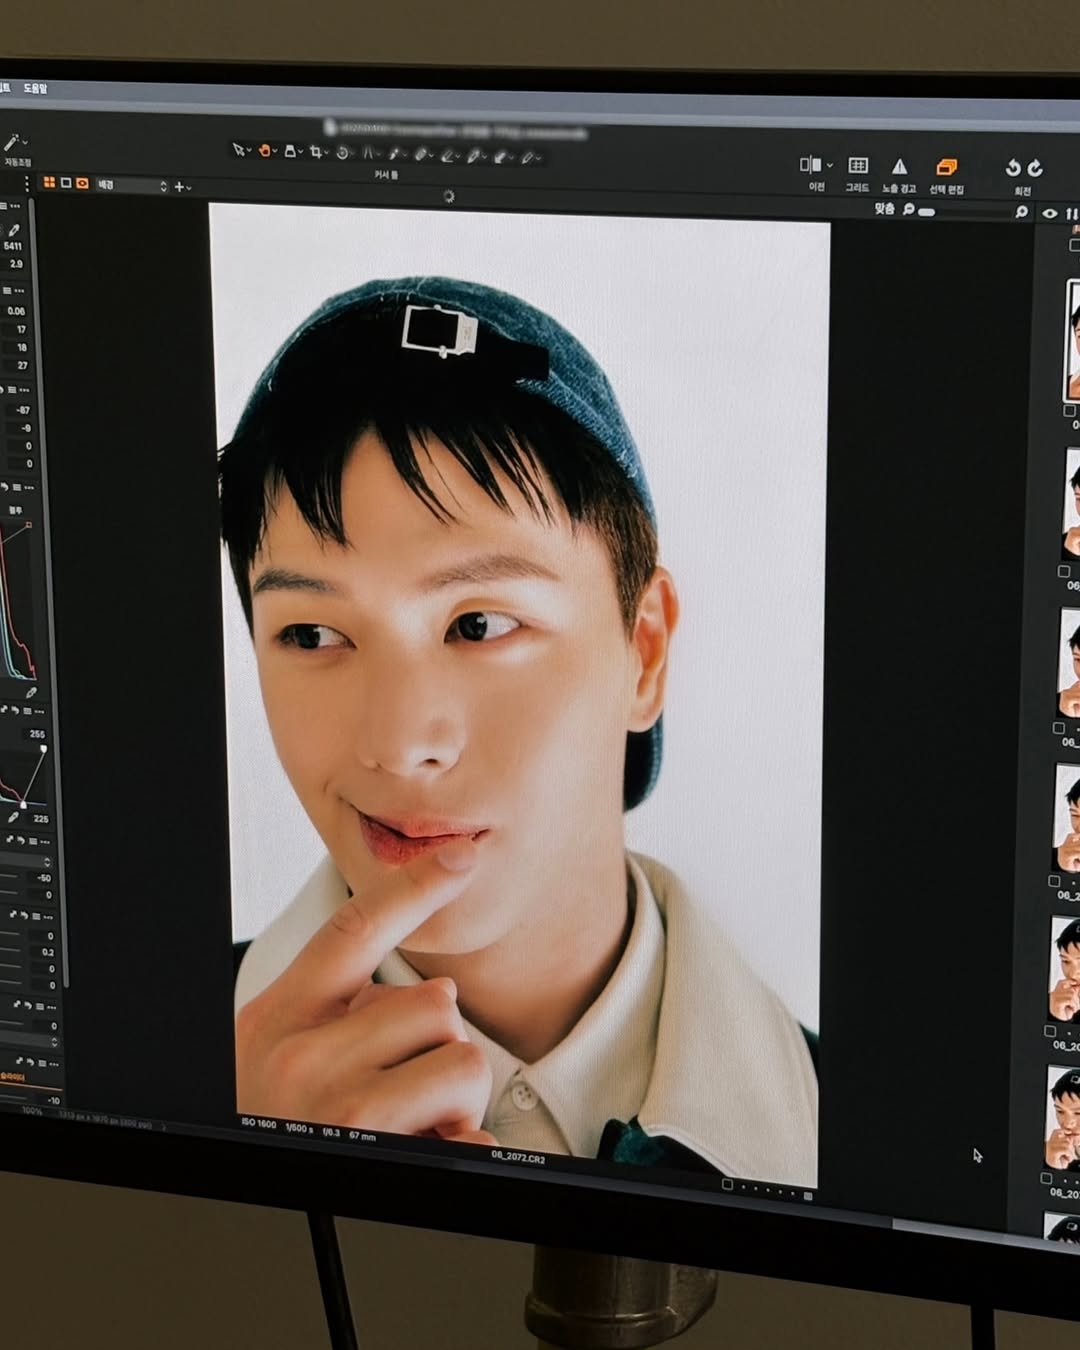Click the Fit (맞춤) zoom button
The width and height of the screenshot is (1080, 1350).
(x=884, y=209)
